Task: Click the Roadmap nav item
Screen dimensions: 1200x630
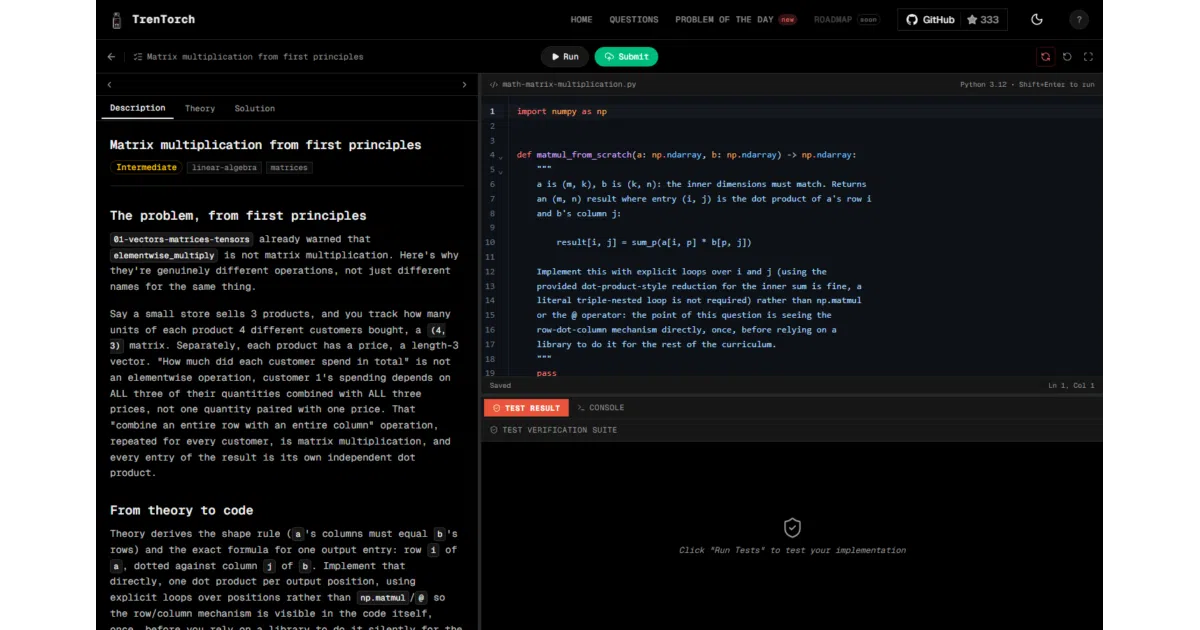Action: click(846, 19)
